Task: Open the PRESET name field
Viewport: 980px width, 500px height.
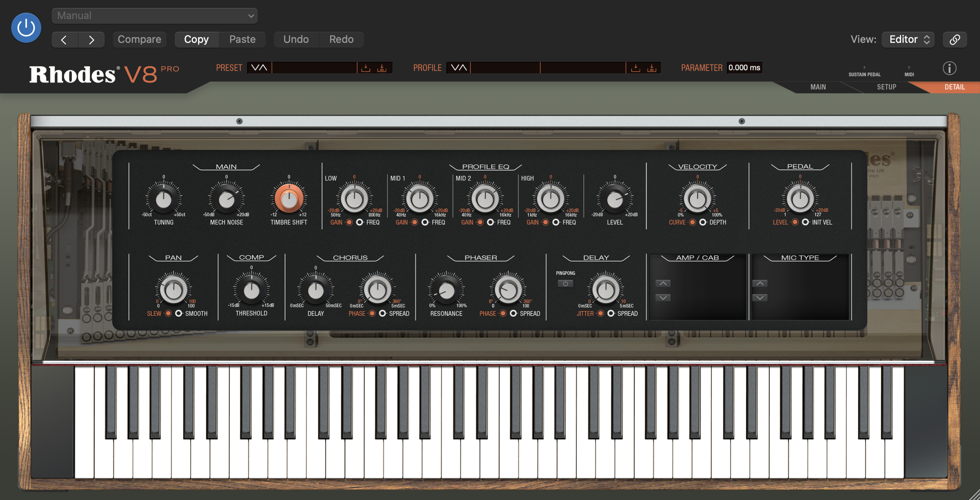Action: (x=314, y=68)
